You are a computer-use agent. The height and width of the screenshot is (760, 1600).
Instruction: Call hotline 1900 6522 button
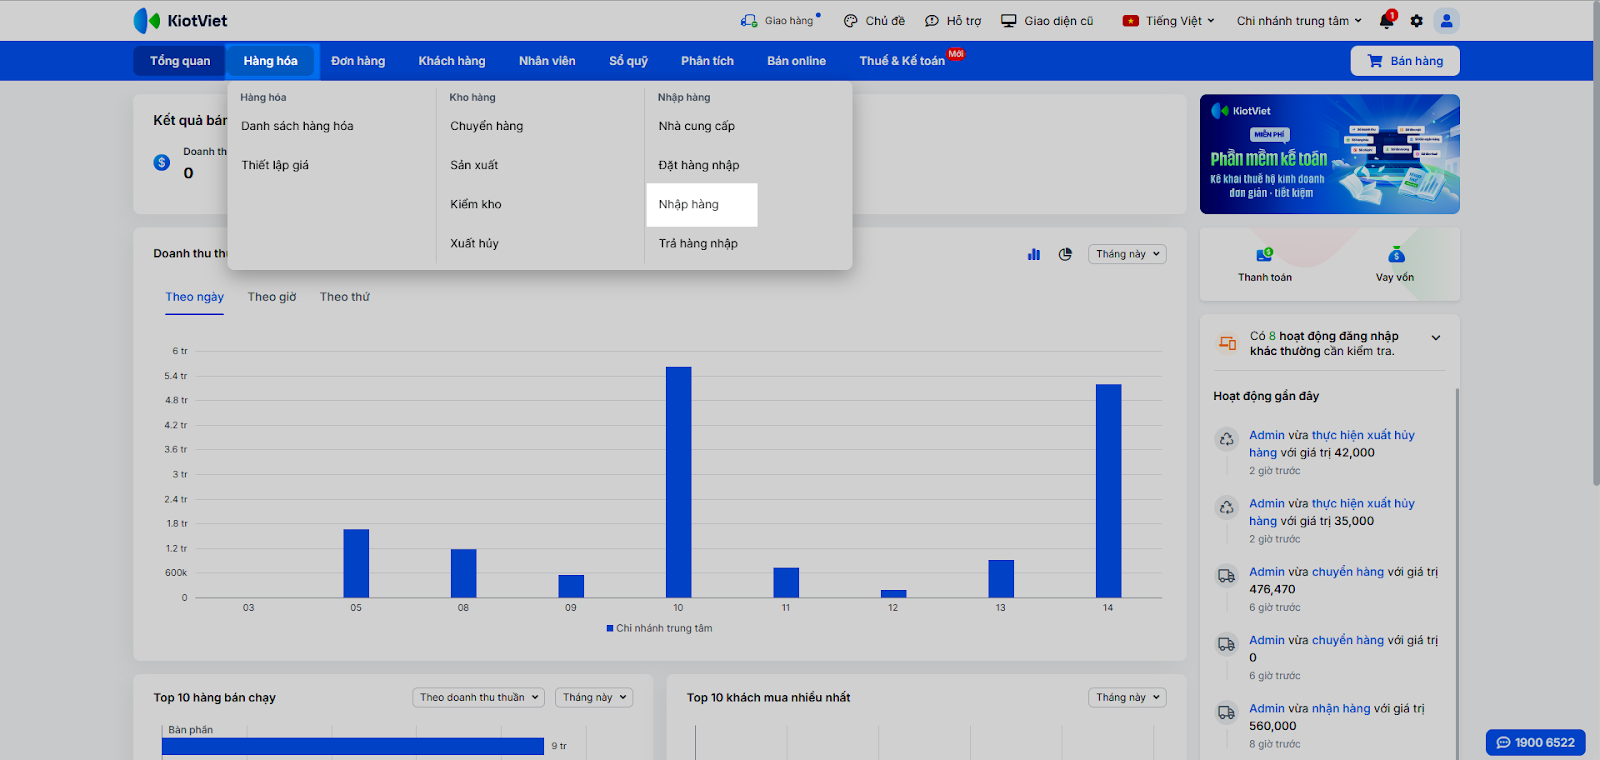point(1536,742)
